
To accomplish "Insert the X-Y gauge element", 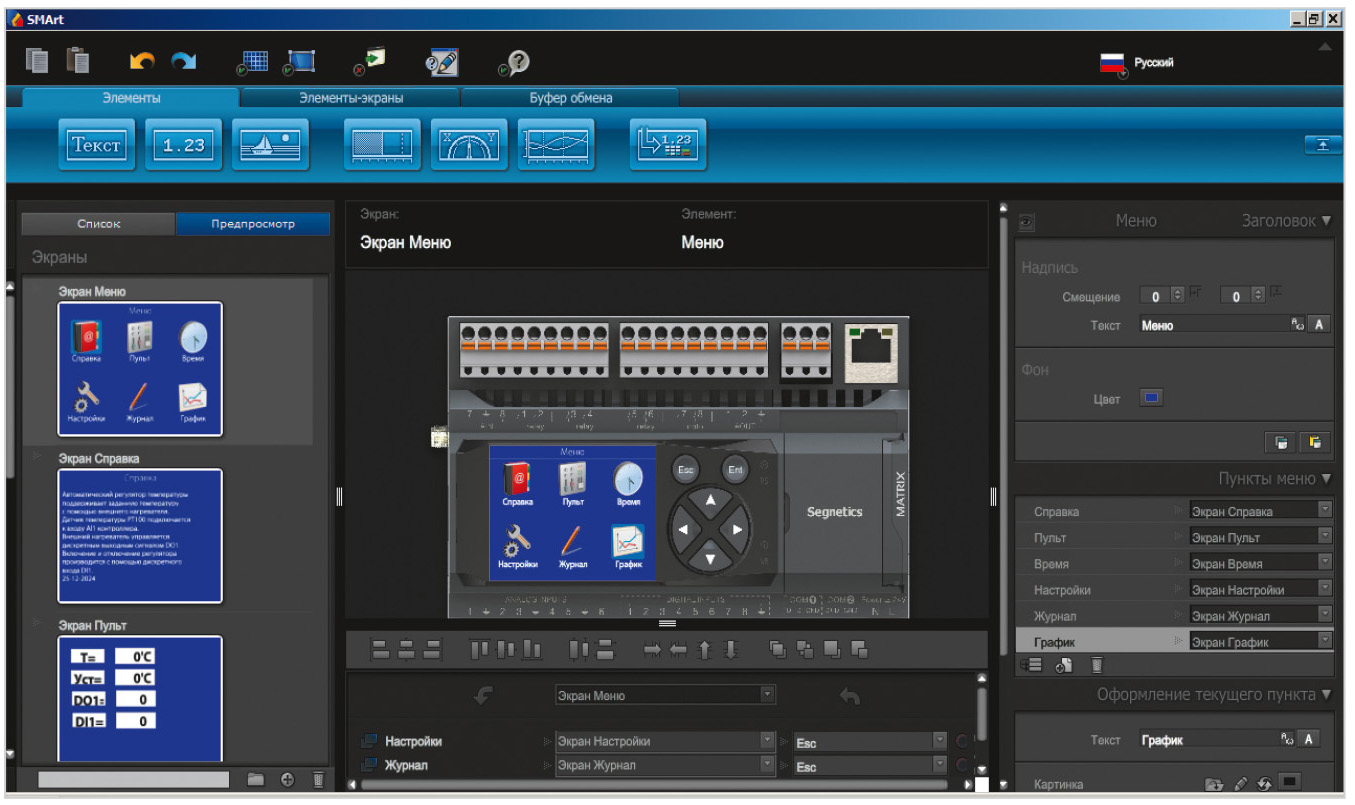I will pos(469,145).
